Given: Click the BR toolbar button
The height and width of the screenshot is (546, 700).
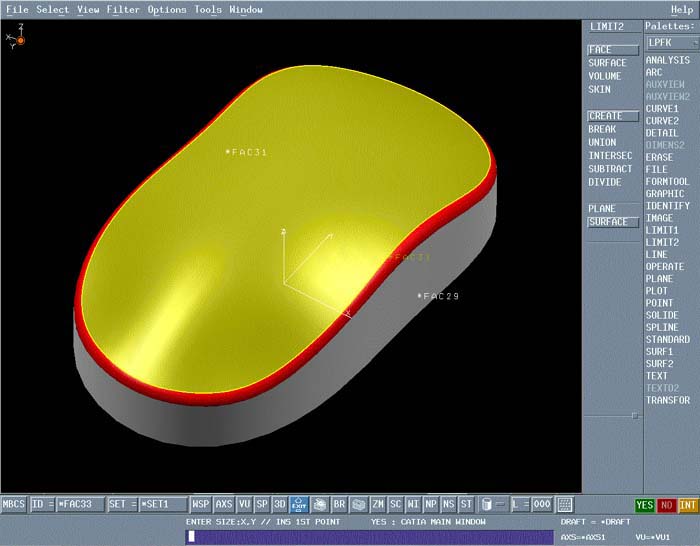Looking at the screenshot, I should 339,505.
